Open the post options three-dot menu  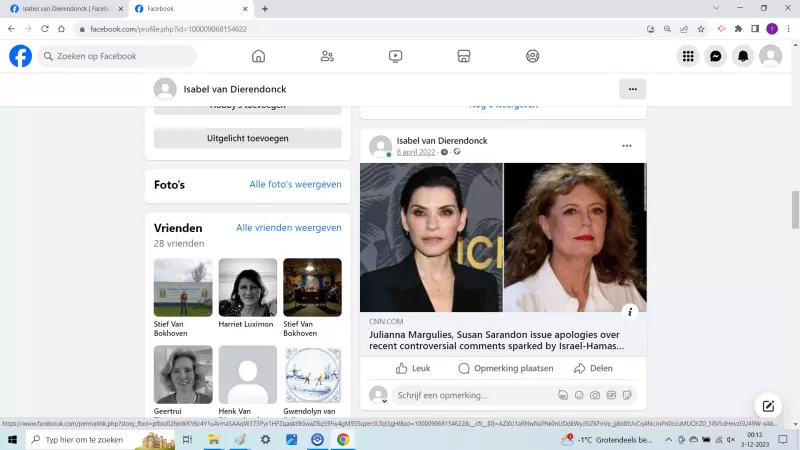point(627,146)
